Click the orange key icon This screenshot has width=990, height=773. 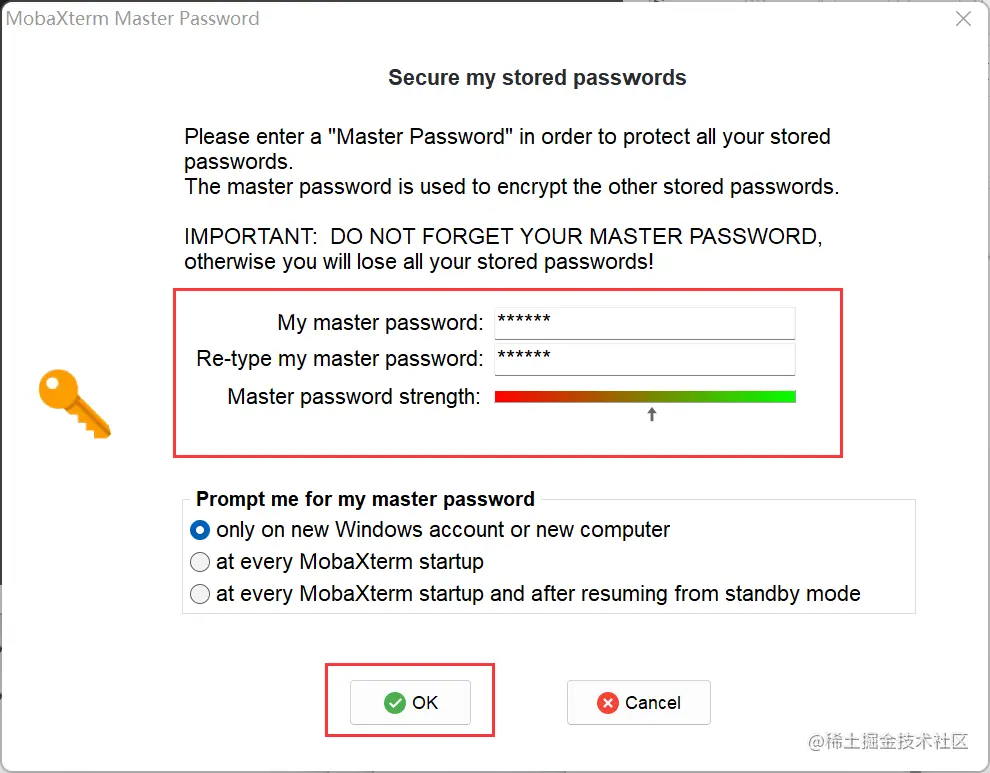click(74, 403)
